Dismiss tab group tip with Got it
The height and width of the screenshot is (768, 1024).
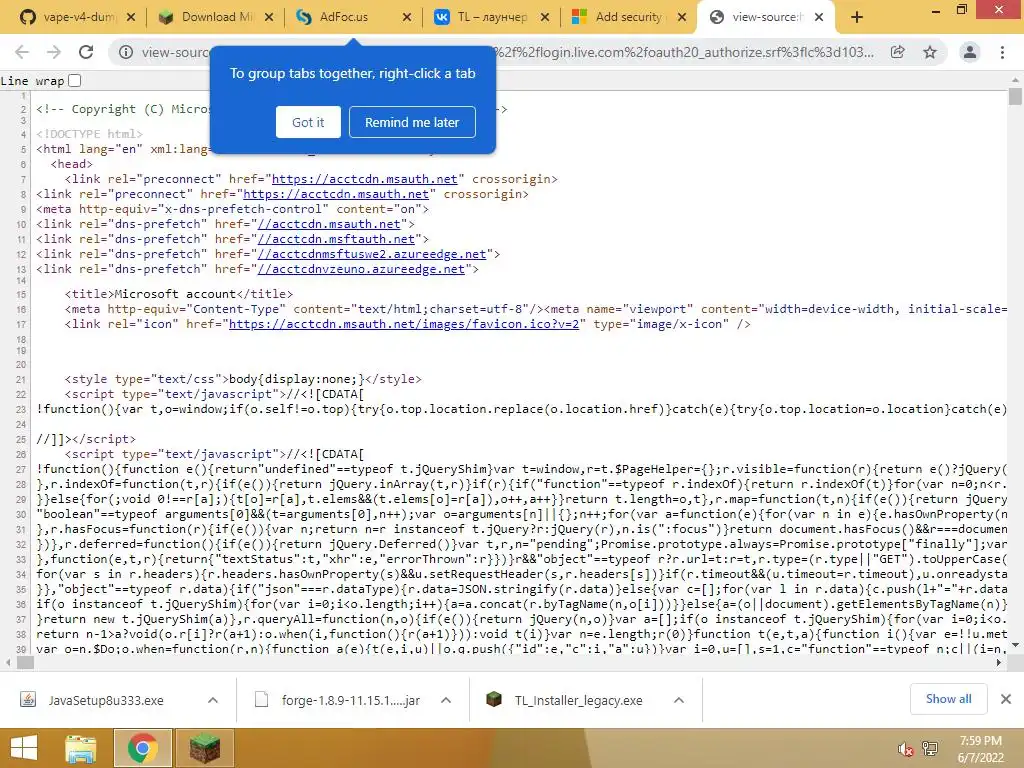(x=308, y=122)
